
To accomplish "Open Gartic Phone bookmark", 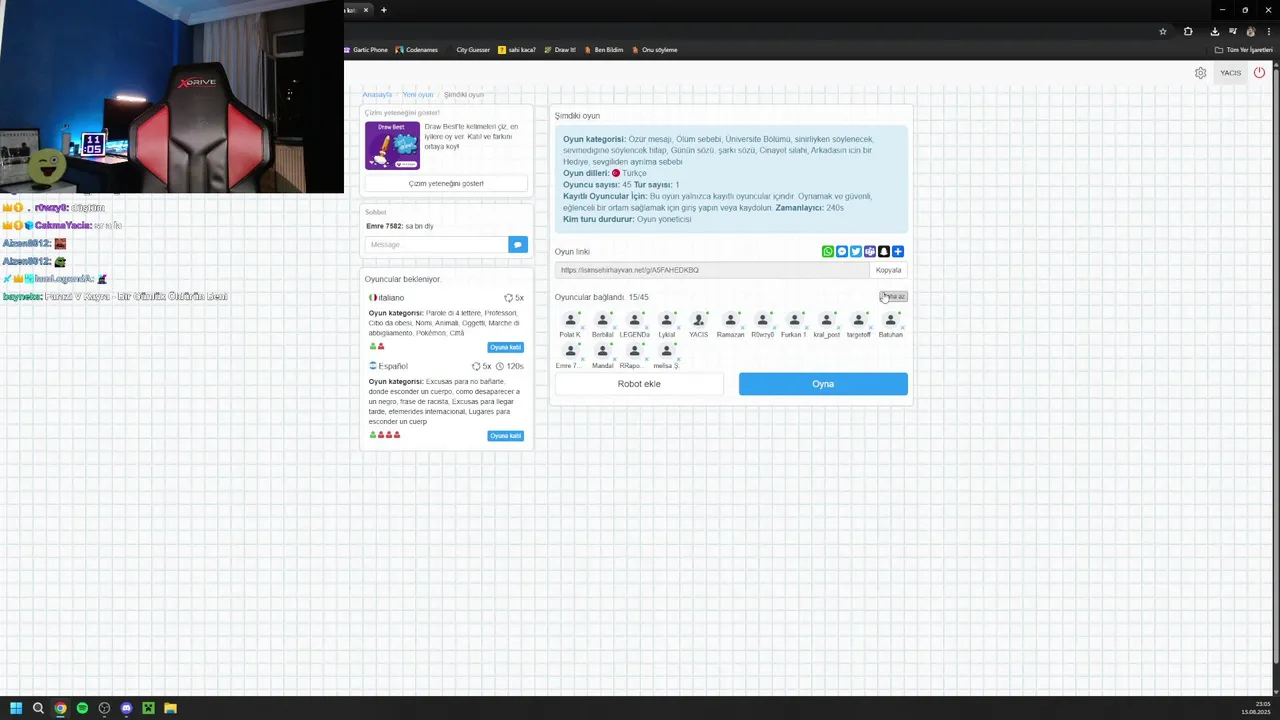I will (365, 50).
